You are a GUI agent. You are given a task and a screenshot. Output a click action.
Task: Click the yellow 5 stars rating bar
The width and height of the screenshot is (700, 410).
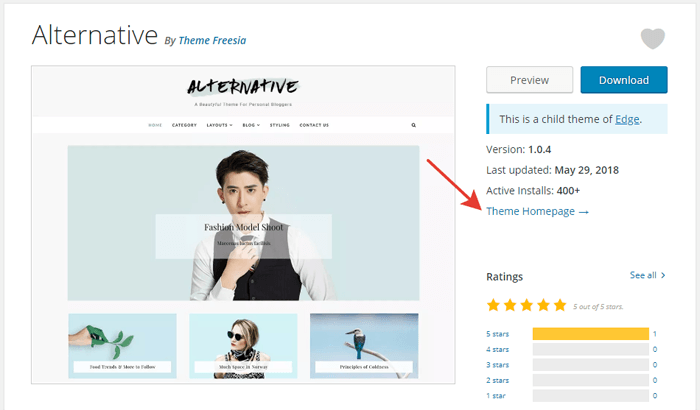coord(591,334)
